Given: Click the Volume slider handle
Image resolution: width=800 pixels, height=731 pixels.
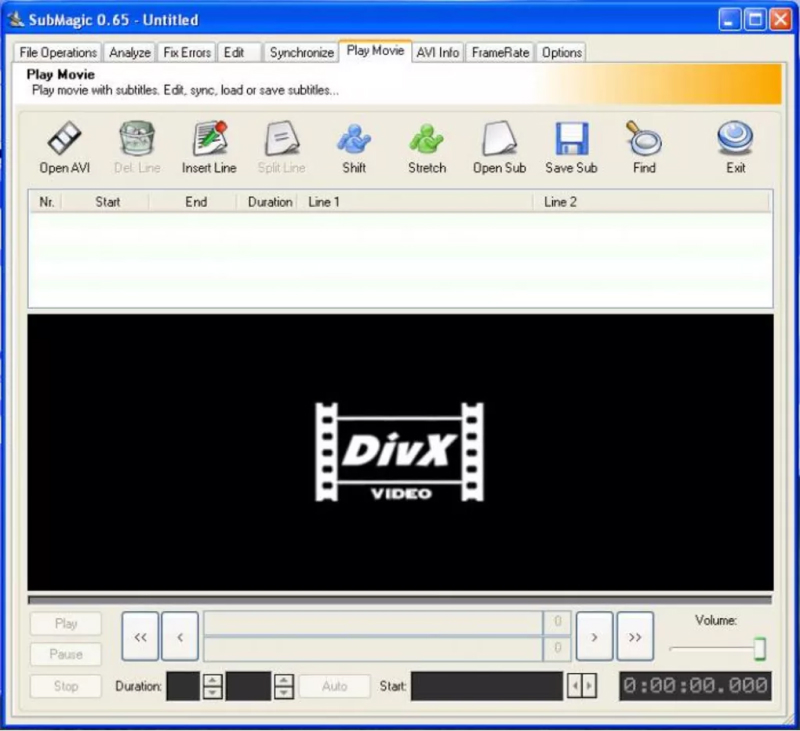Looking at the screenshot, I should (x=760, y=648).
